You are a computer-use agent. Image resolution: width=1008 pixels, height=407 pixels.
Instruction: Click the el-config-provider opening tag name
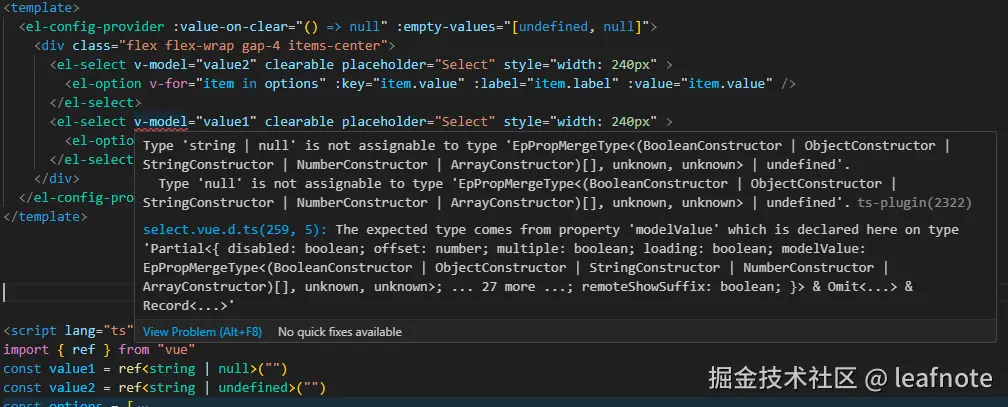tap(96, 27)
